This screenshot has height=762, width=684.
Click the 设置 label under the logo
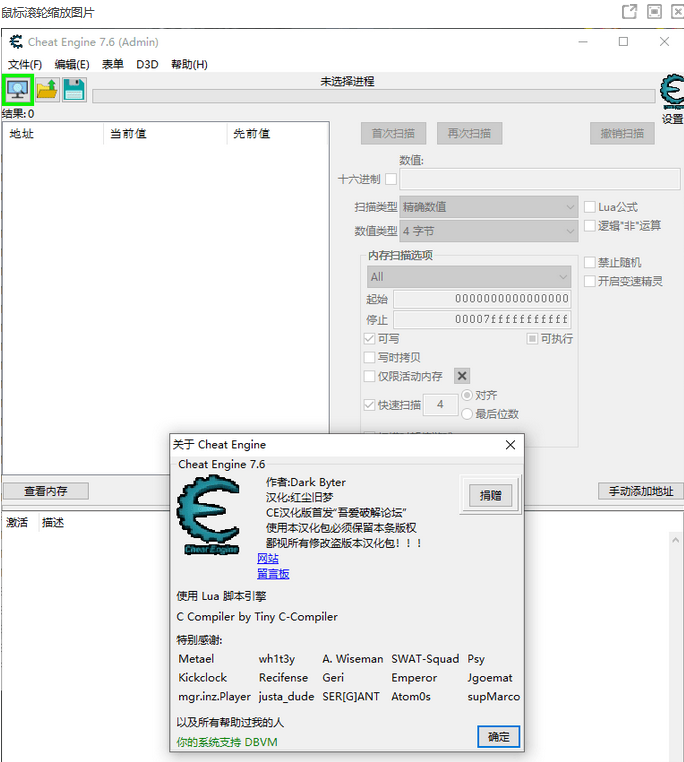coord(672,119)
